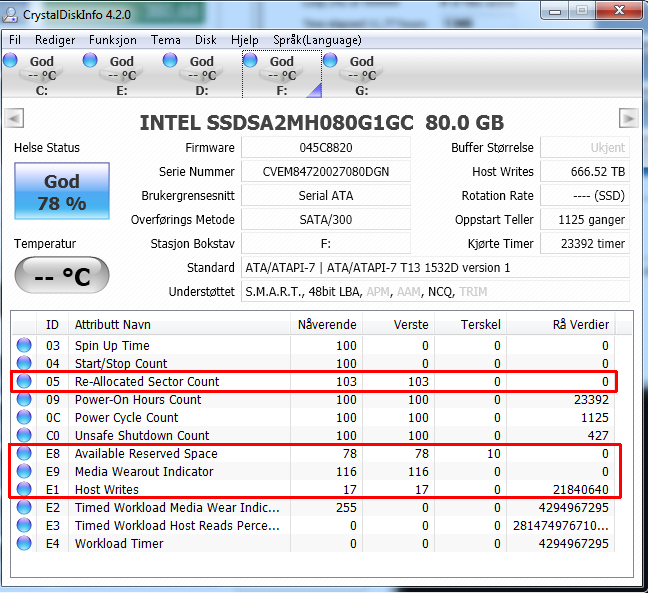
Task: Open the Funksjon menu
Action: pos(112,40)
